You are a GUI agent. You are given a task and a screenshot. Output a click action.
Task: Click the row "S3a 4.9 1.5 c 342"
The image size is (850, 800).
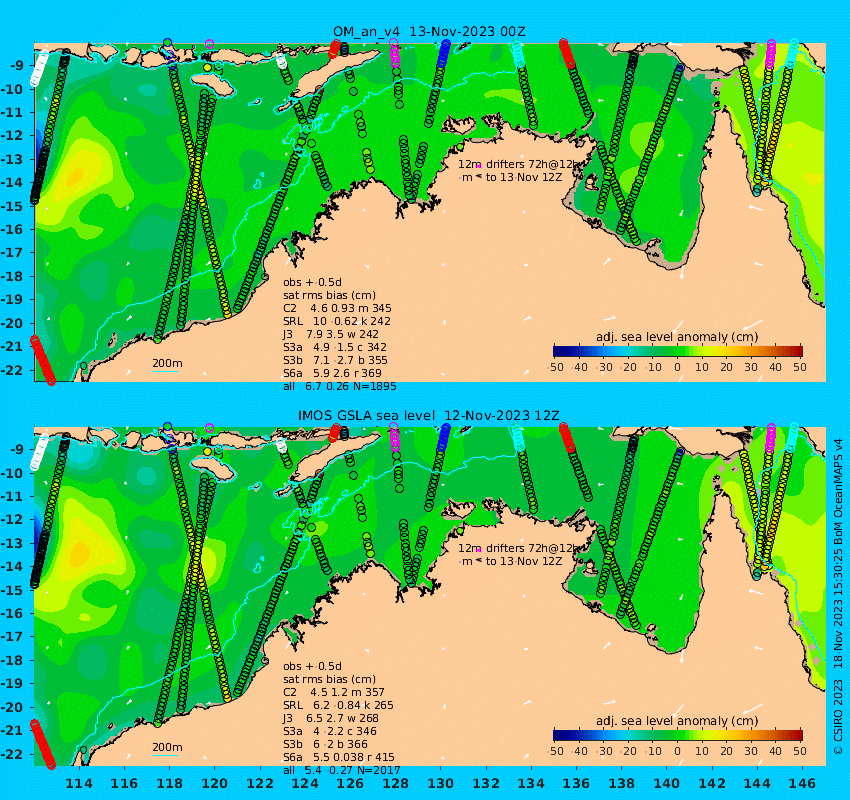click(x=335, y=347)
